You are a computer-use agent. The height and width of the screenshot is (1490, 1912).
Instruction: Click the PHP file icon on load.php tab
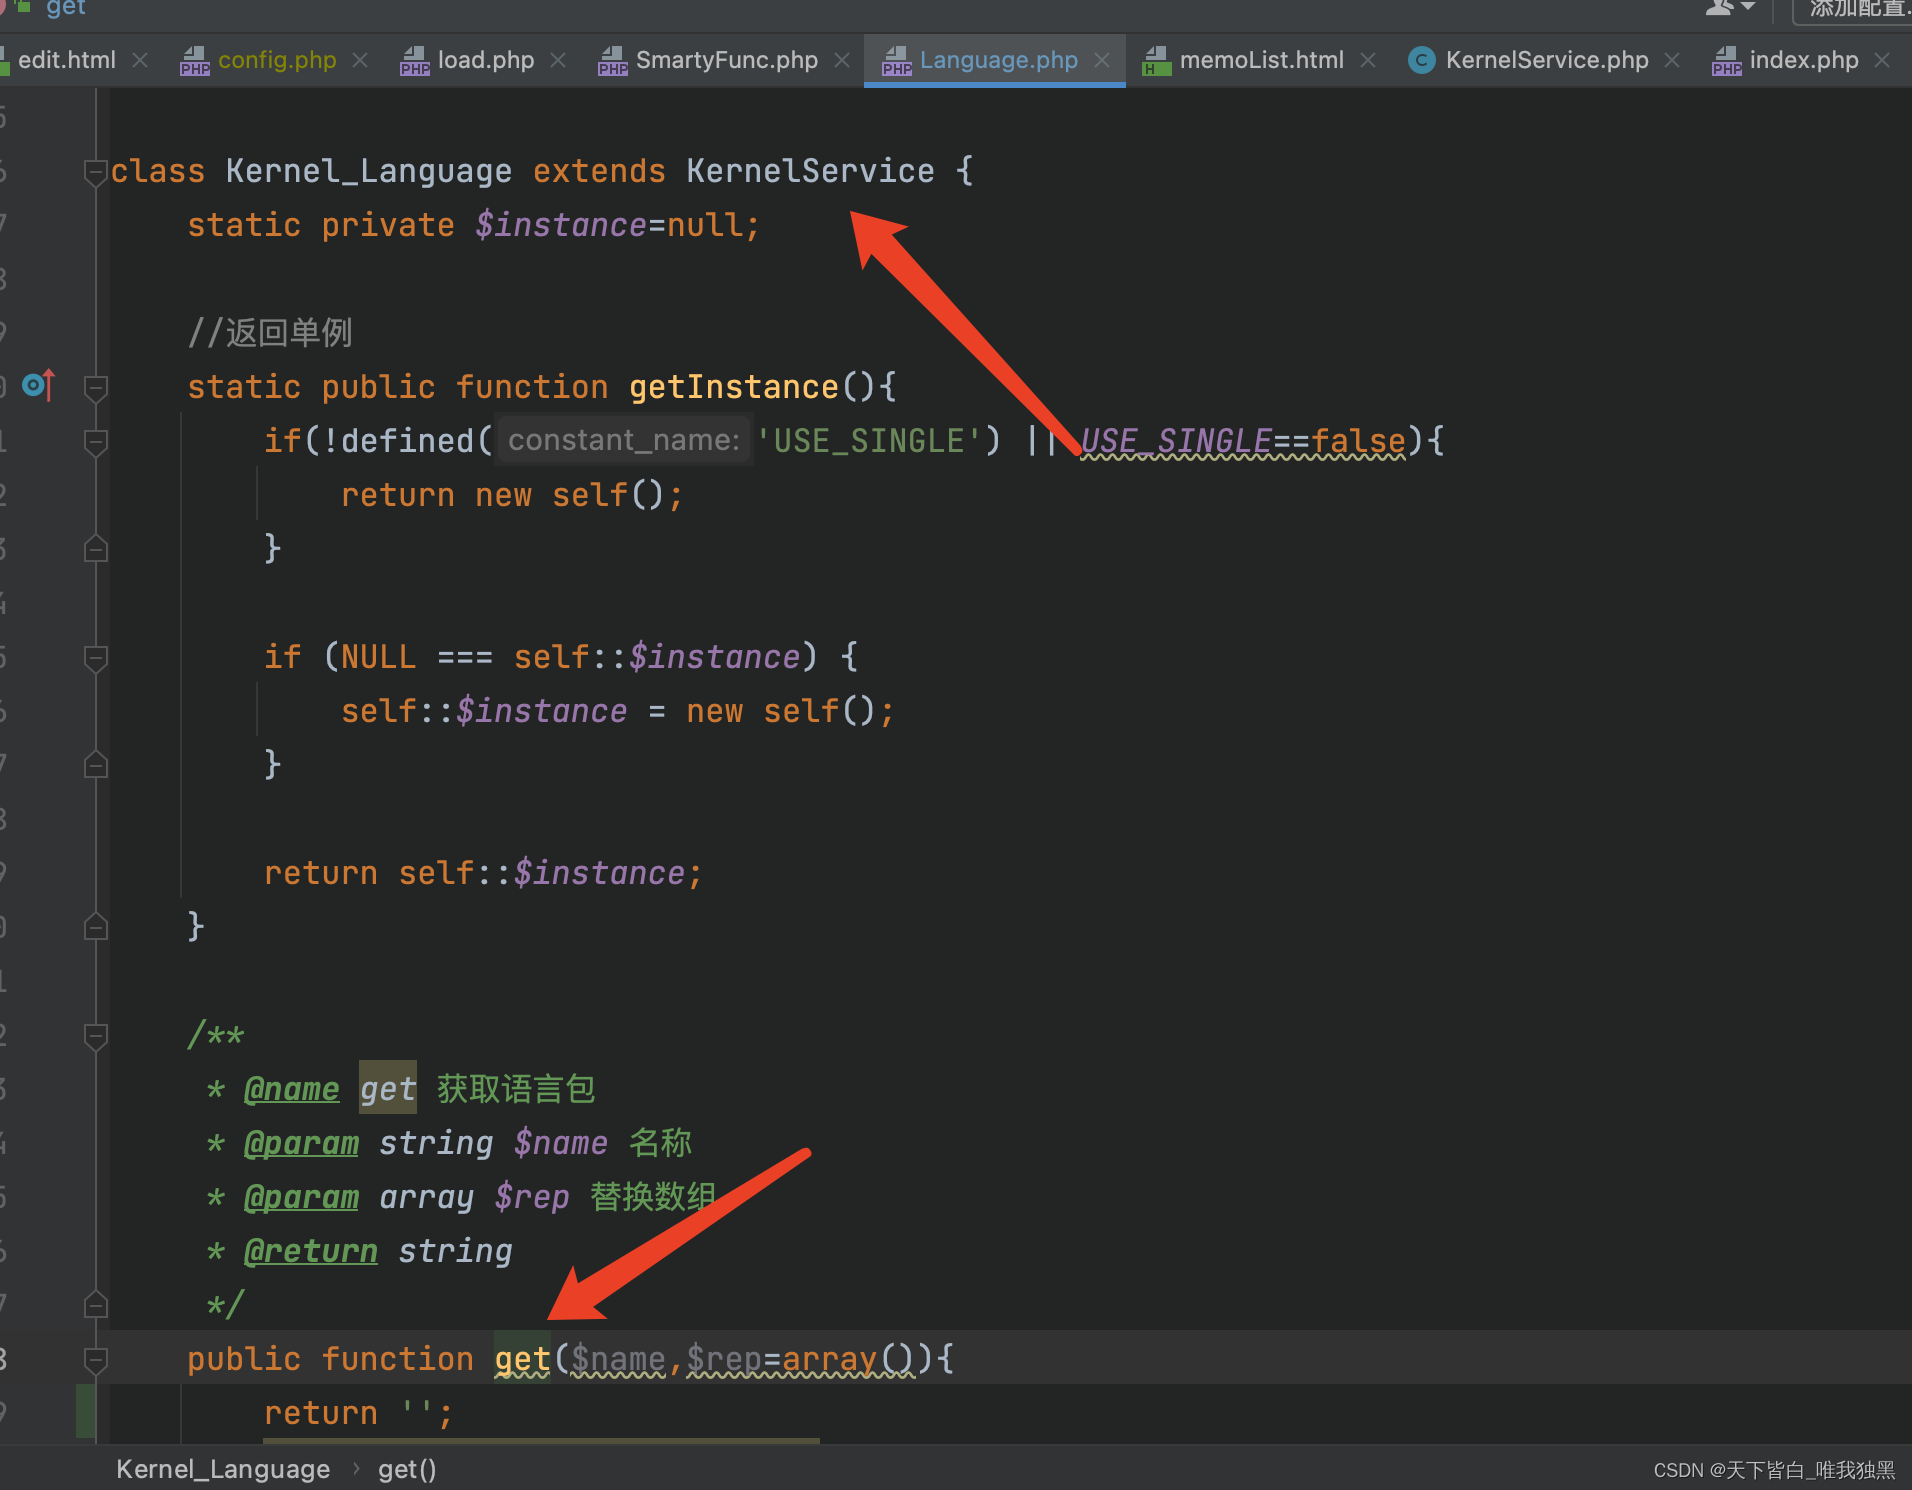(414, 61)
